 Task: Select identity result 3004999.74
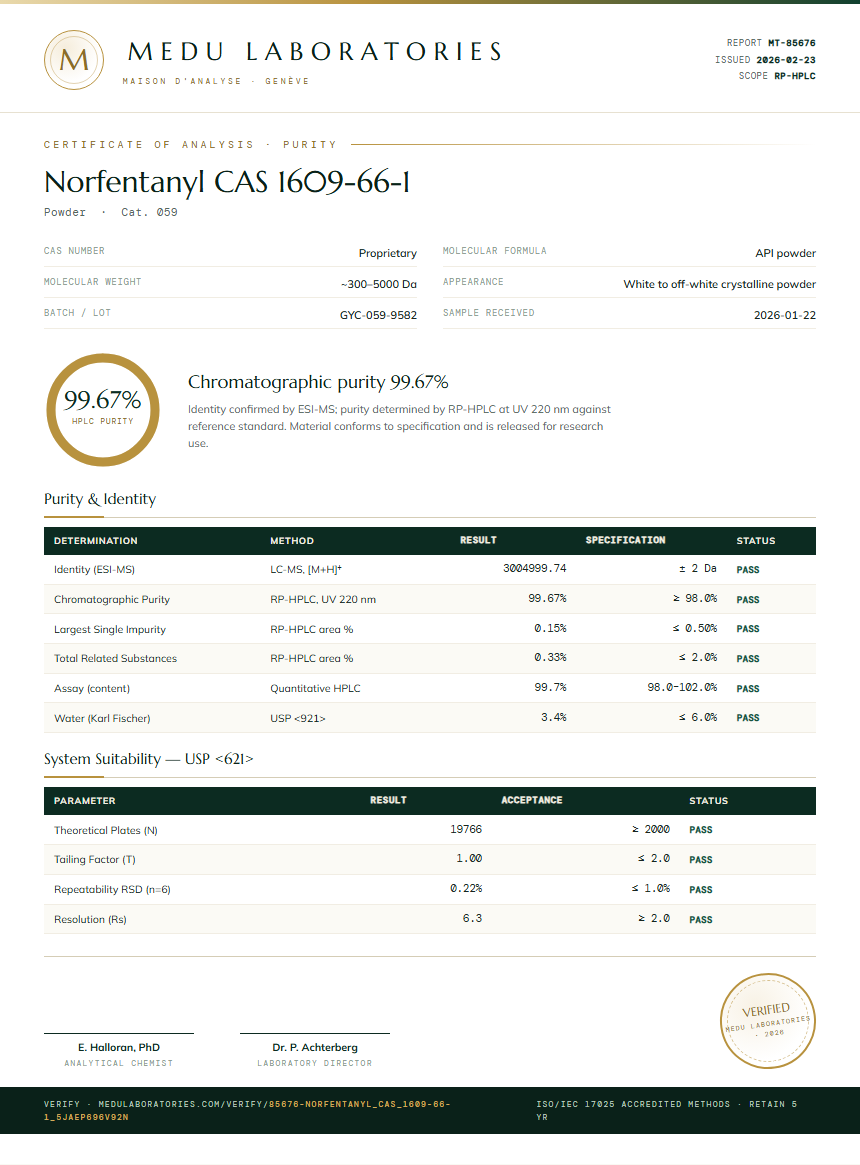[534, 568]
